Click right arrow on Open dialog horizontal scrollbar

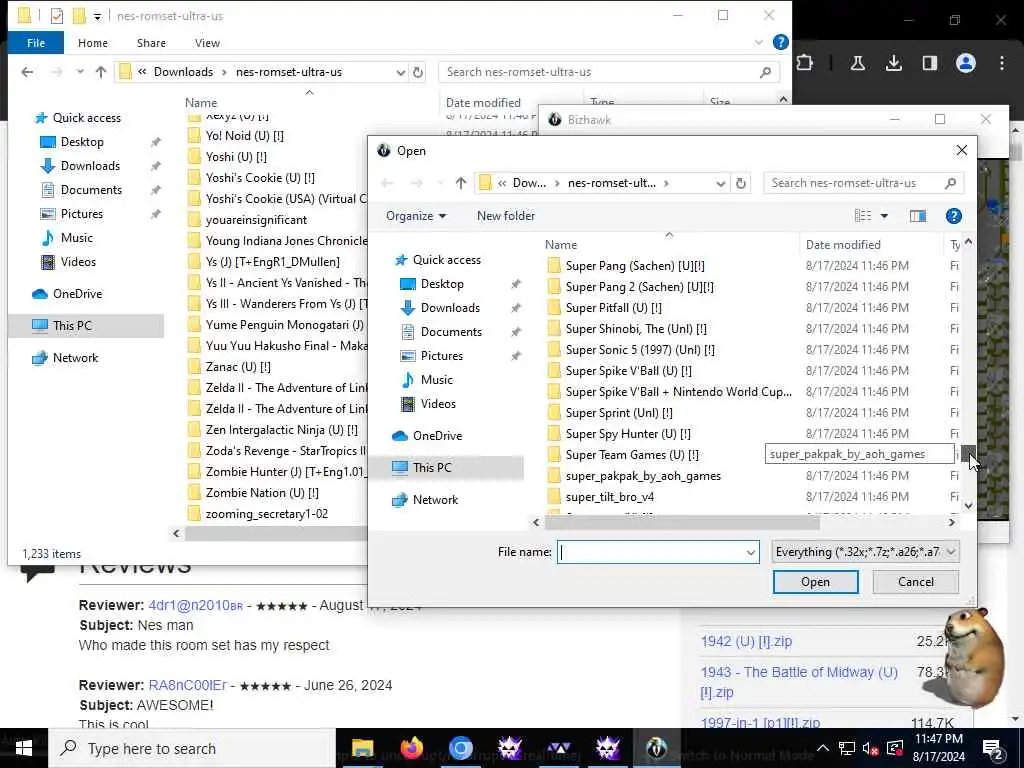tap(952, 522)
